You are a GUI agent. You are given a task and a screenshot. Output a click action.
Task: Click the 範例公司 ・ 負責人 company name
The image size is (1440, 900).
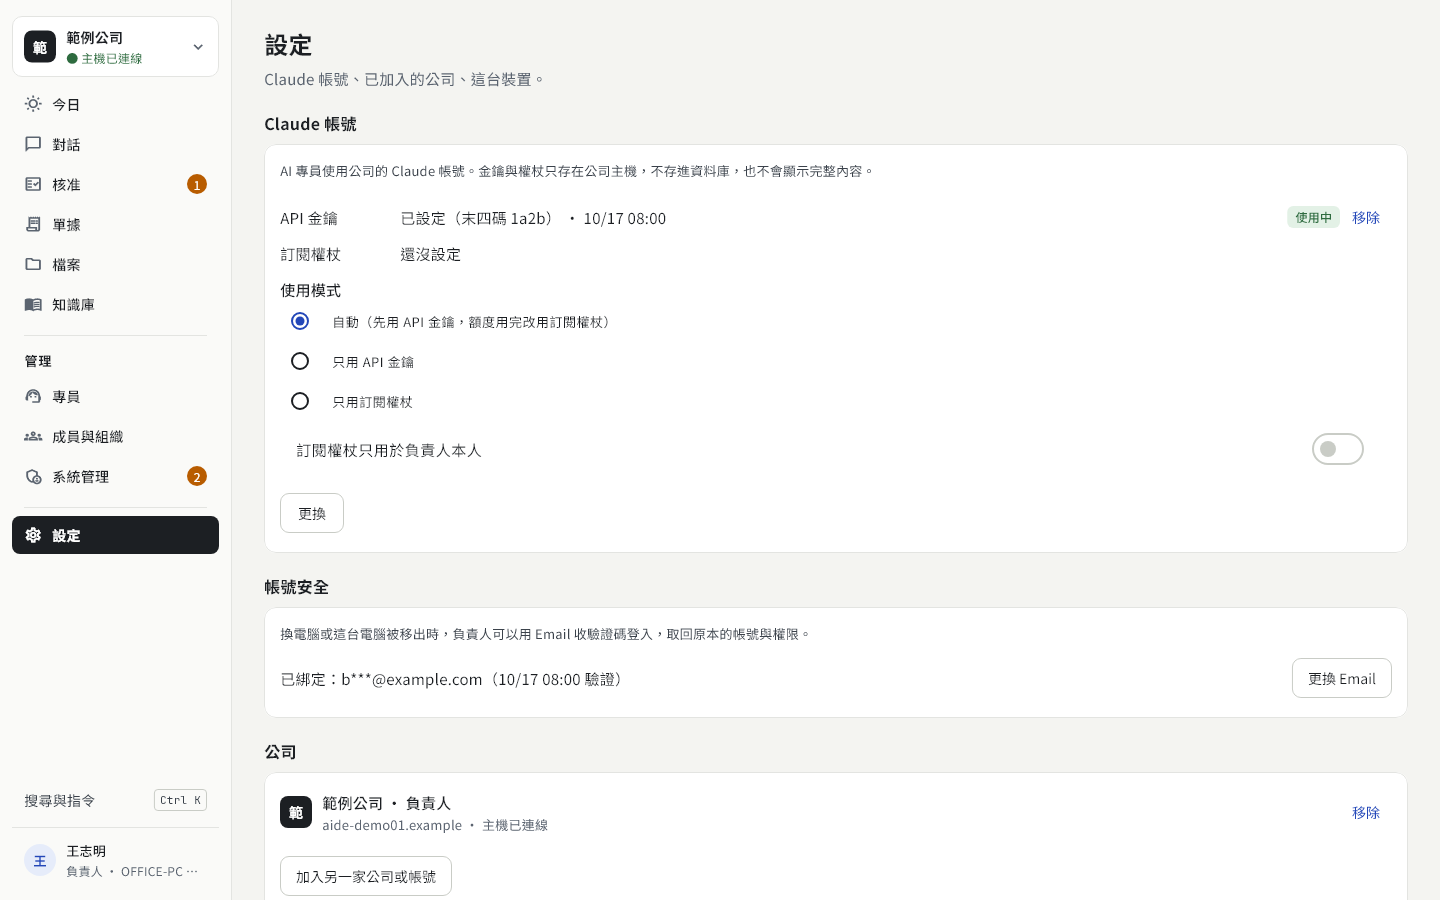coord(387,803)
